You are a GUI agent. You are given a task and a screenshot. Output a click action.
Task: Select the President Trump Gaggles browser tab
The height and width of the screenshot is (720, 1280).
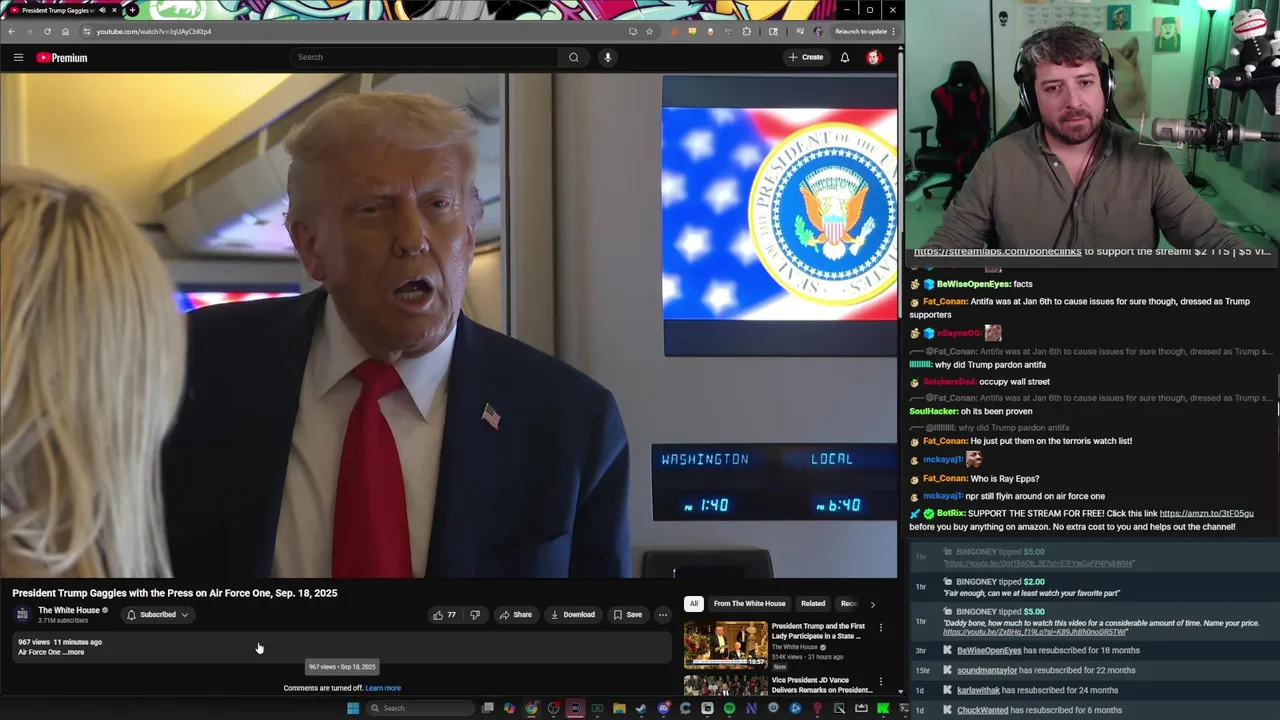tap(60, 10)
